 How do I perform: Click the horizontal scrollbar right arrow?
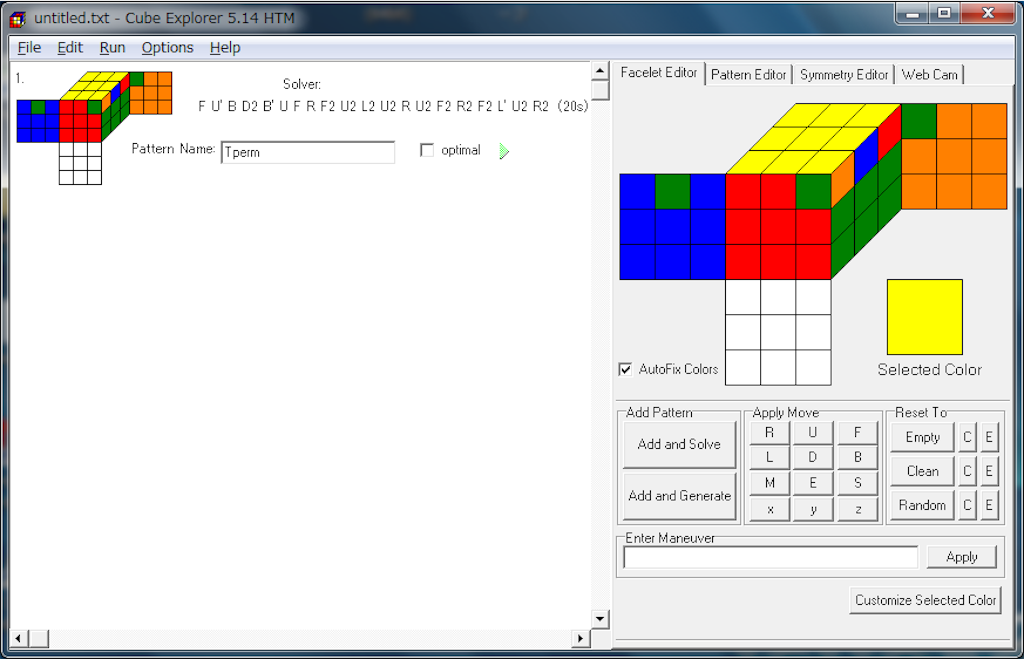tap(580, 638)
